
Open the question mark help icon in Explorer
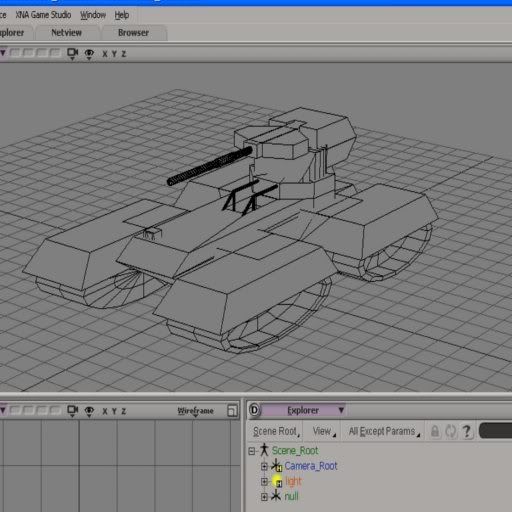tap(467, 431)
